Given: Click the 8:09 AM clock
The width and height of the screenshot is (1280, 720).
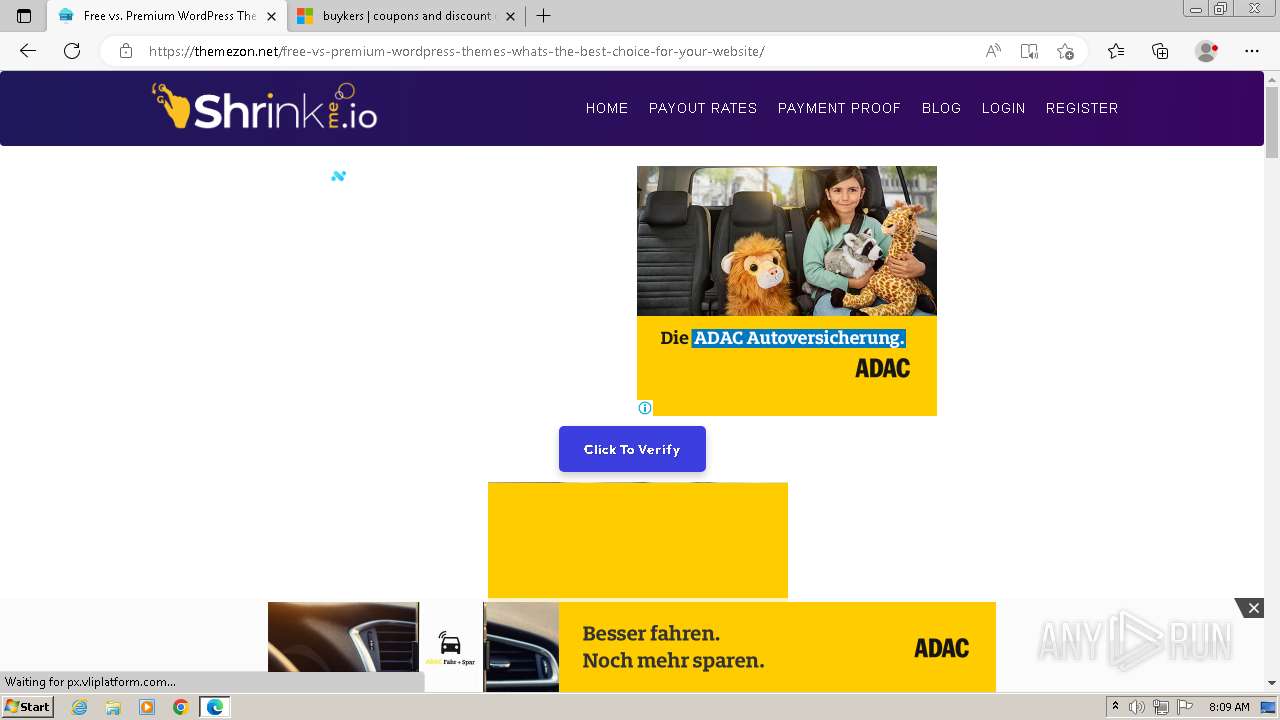Looking at the screenshot, I should (x=1229, y=707).
